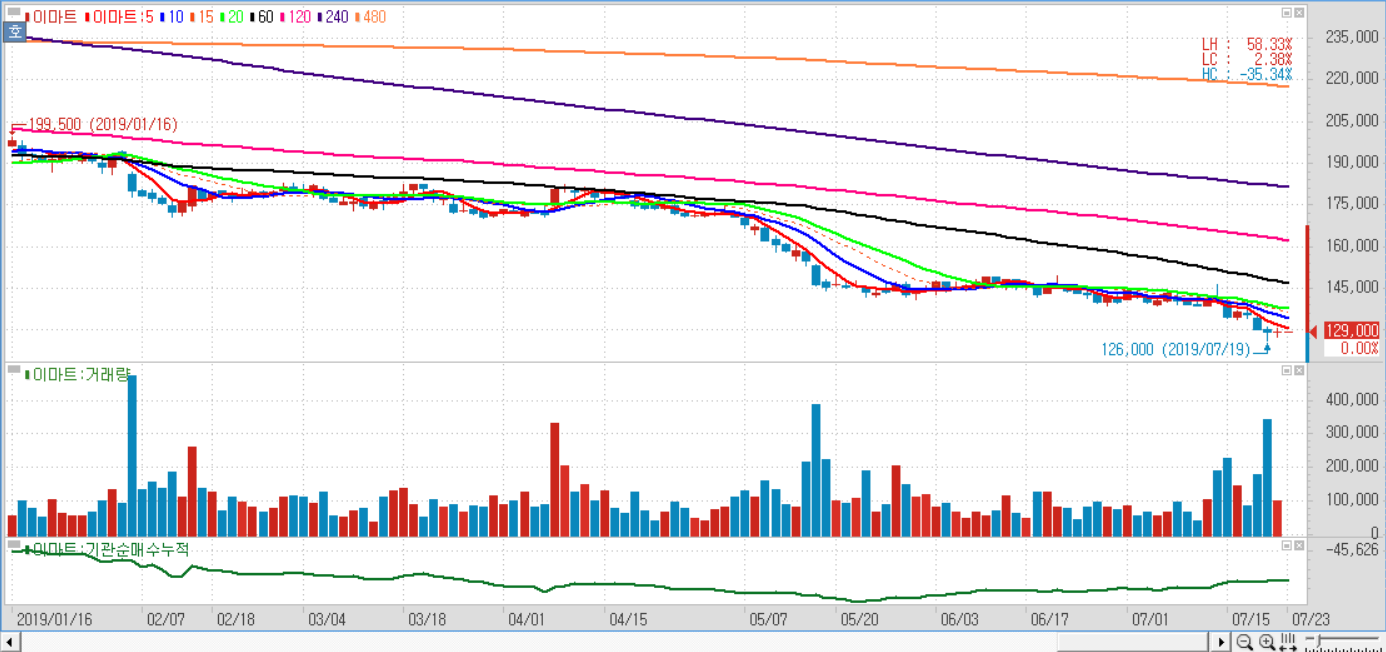Close the 거래량 volume pane
The height and width of the screenshot is (652, 1386).
click(1299, 371)
